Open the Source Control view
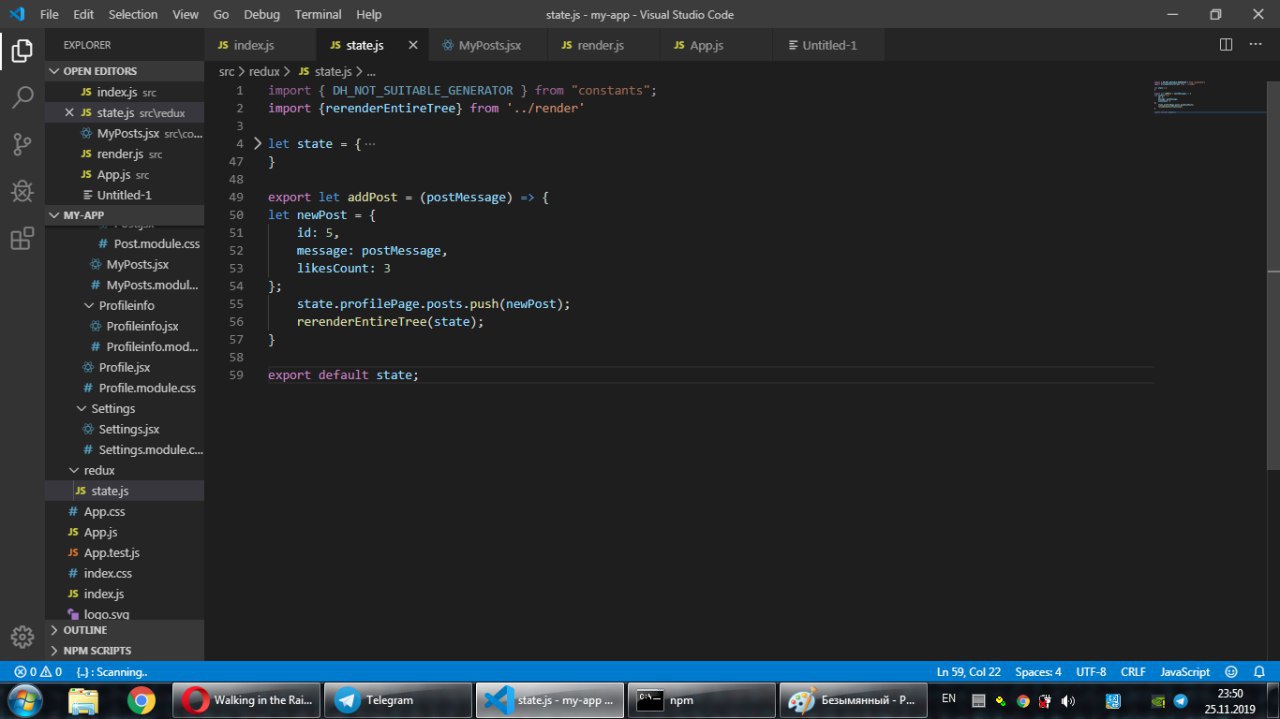The height and width of the screenshot is (719, 1280). pos(22,144)
